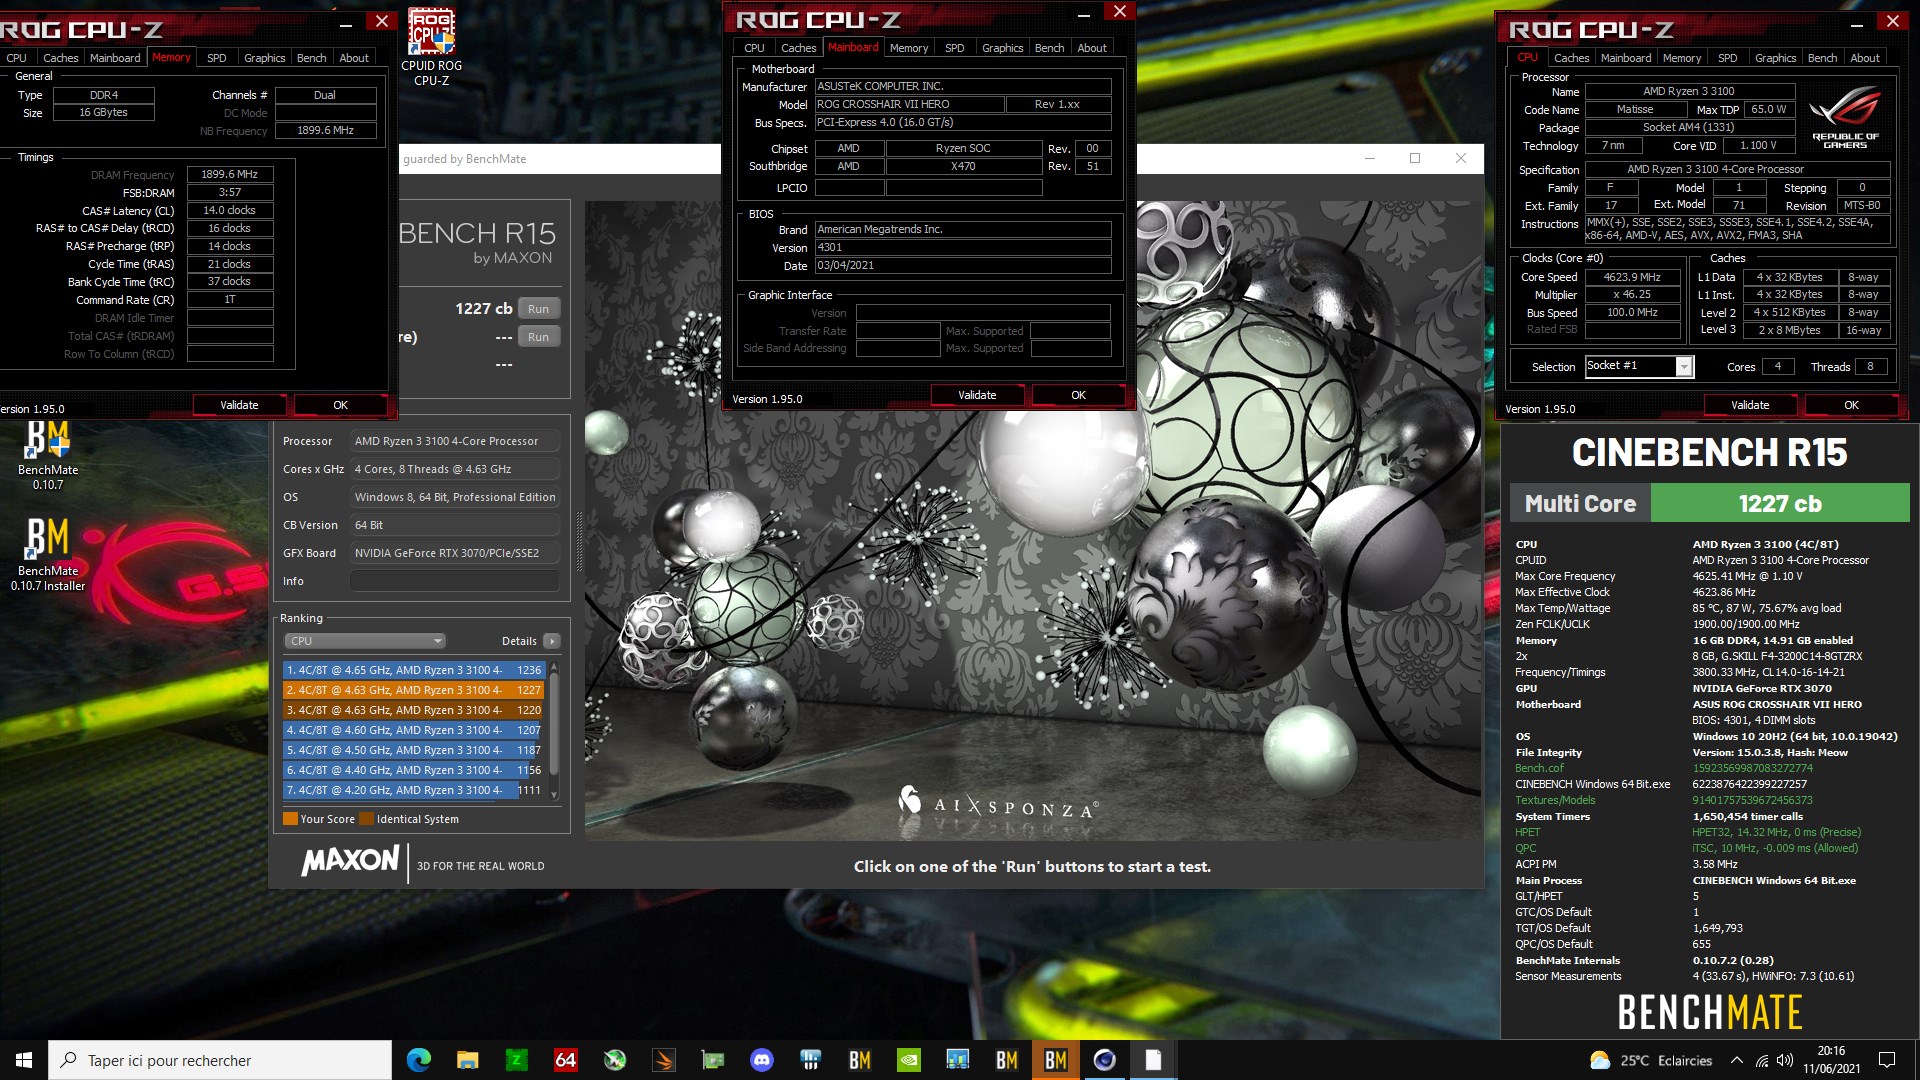Click the blue chip taskbar icon beside Discord

[x=811, y=1060]
